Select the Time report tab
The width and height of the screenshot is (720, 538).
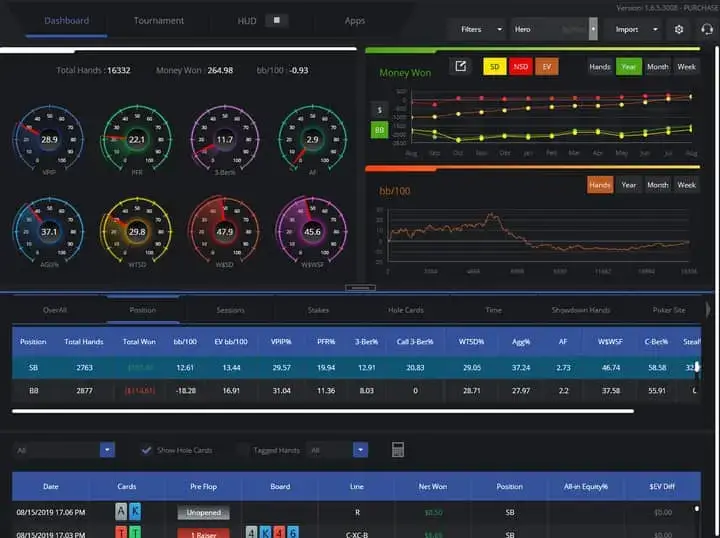coord(494,310)
